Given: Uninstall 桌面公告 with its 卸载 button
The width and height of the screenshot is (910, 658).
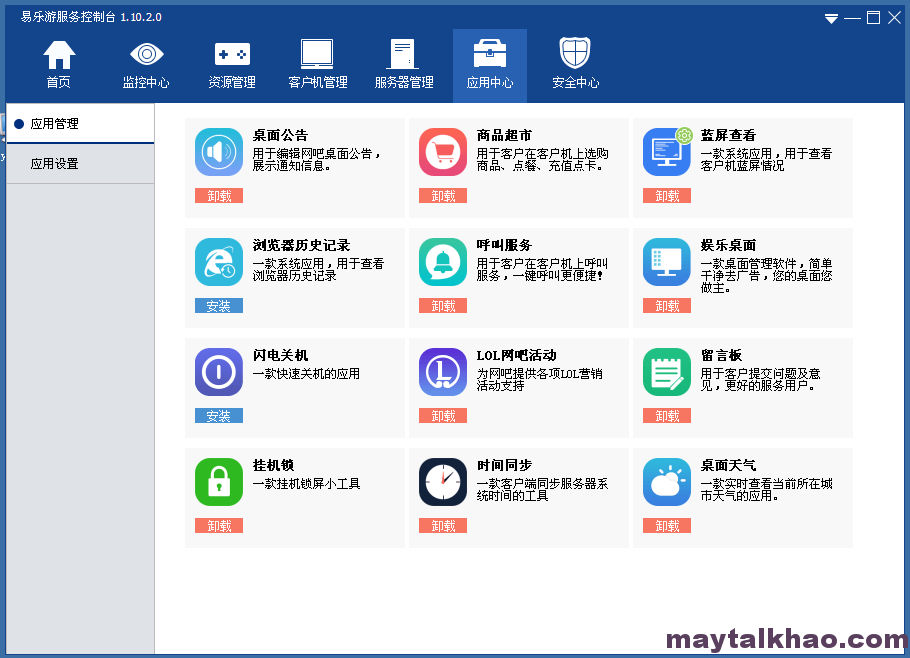Looking at the screenshot, I should click(219, 196).
